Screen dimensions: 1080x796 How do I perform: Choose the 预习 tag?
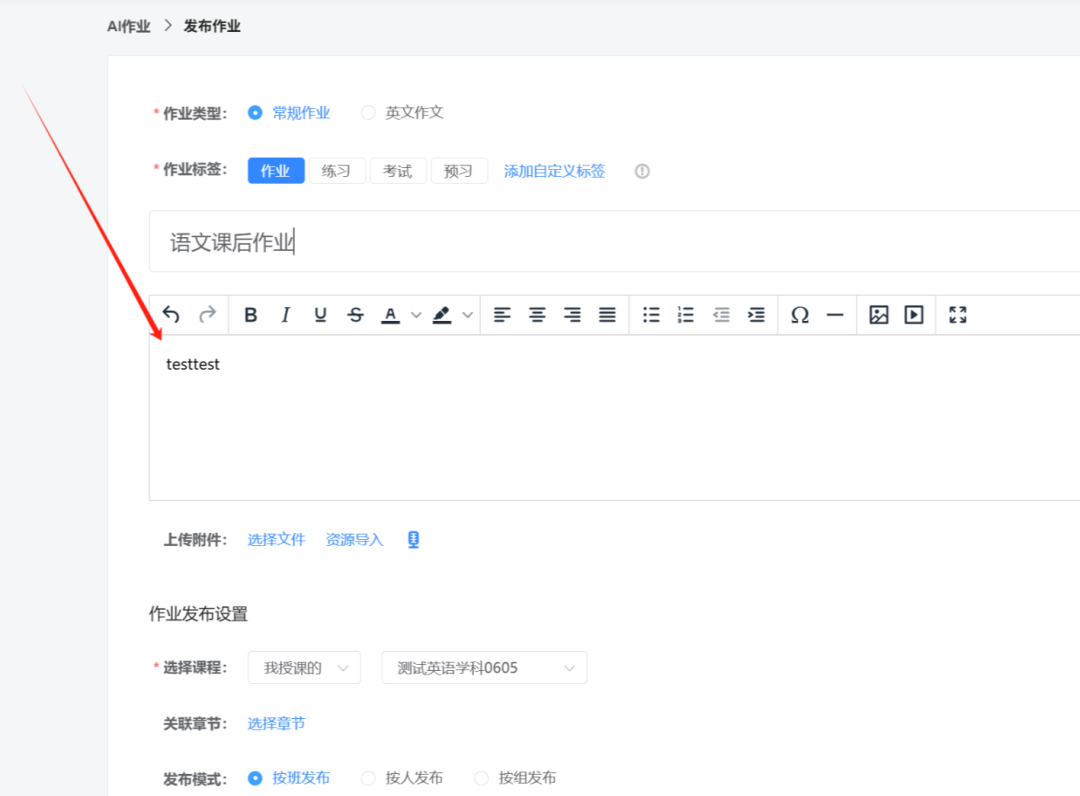tap(458, 171)
